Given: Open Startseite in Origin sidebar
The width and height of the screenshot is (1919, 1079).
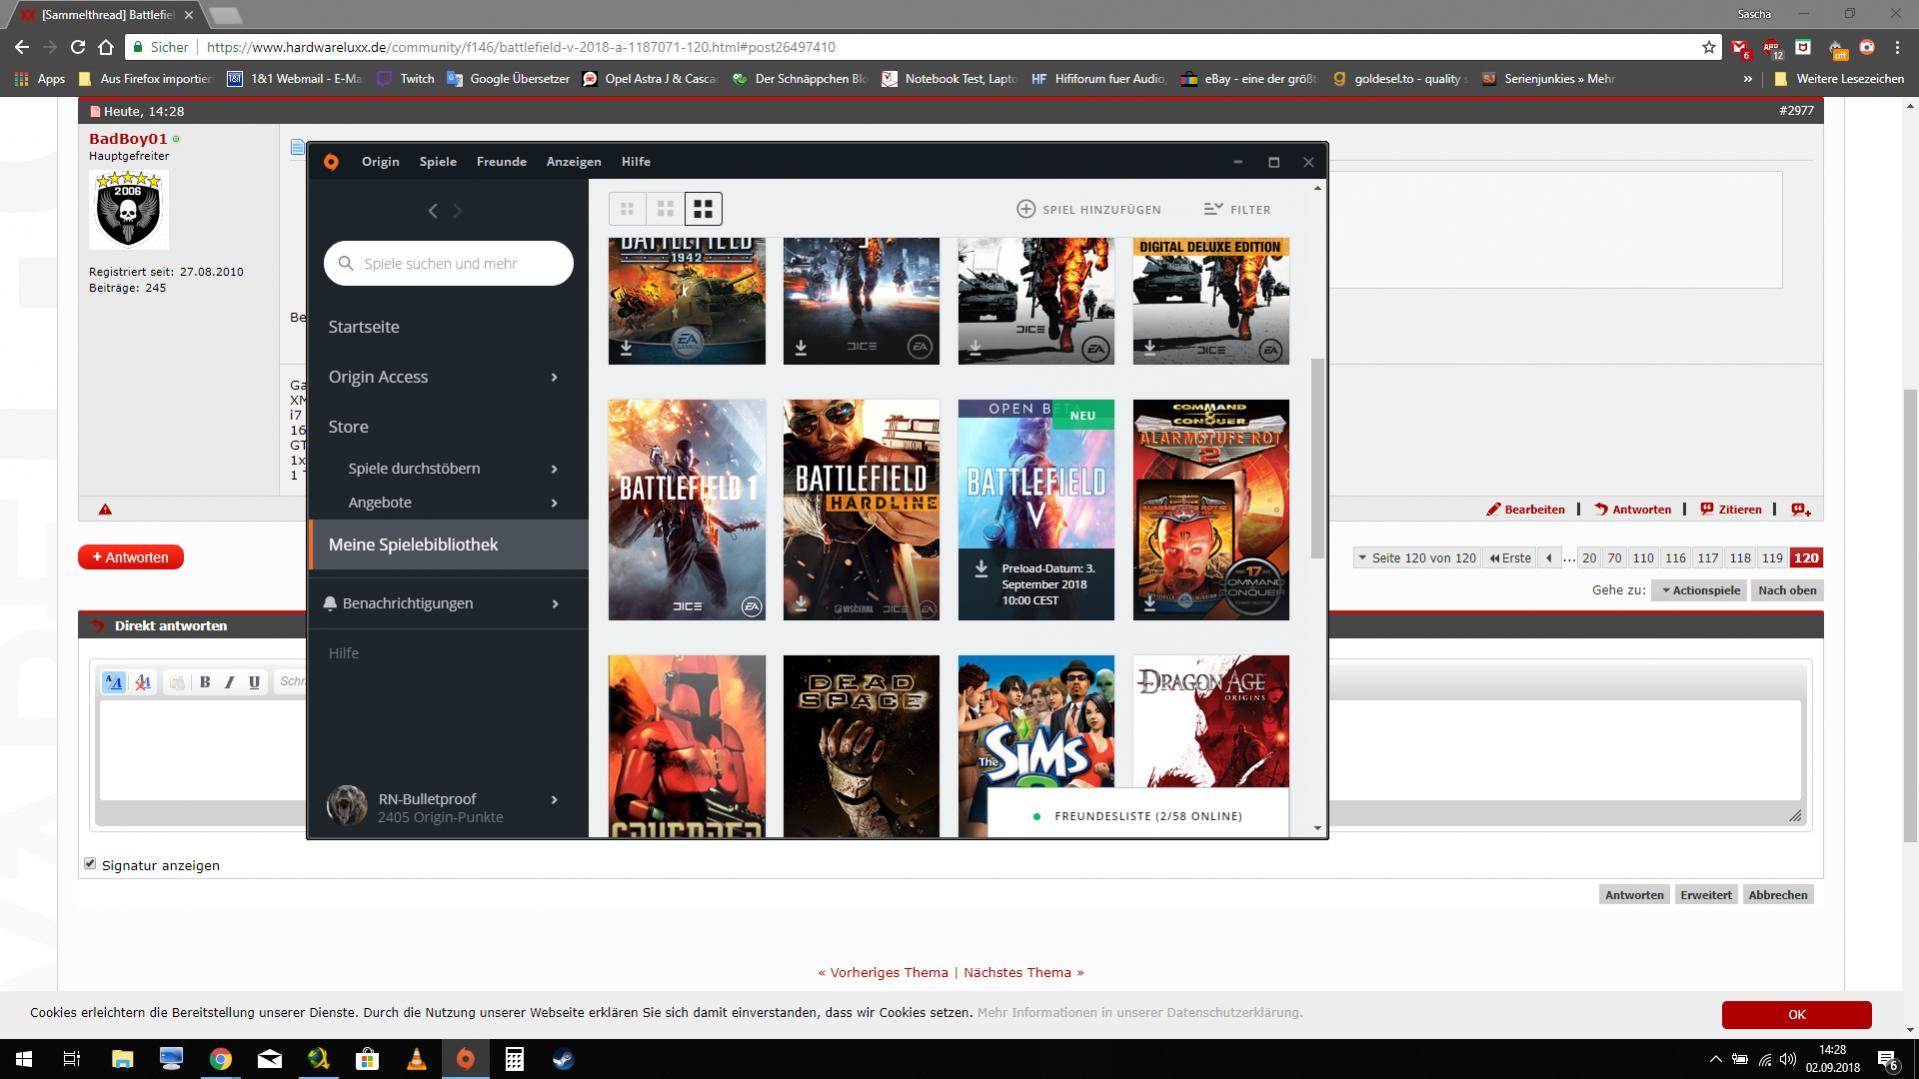Looking at the screenshot, I should 364,327.
